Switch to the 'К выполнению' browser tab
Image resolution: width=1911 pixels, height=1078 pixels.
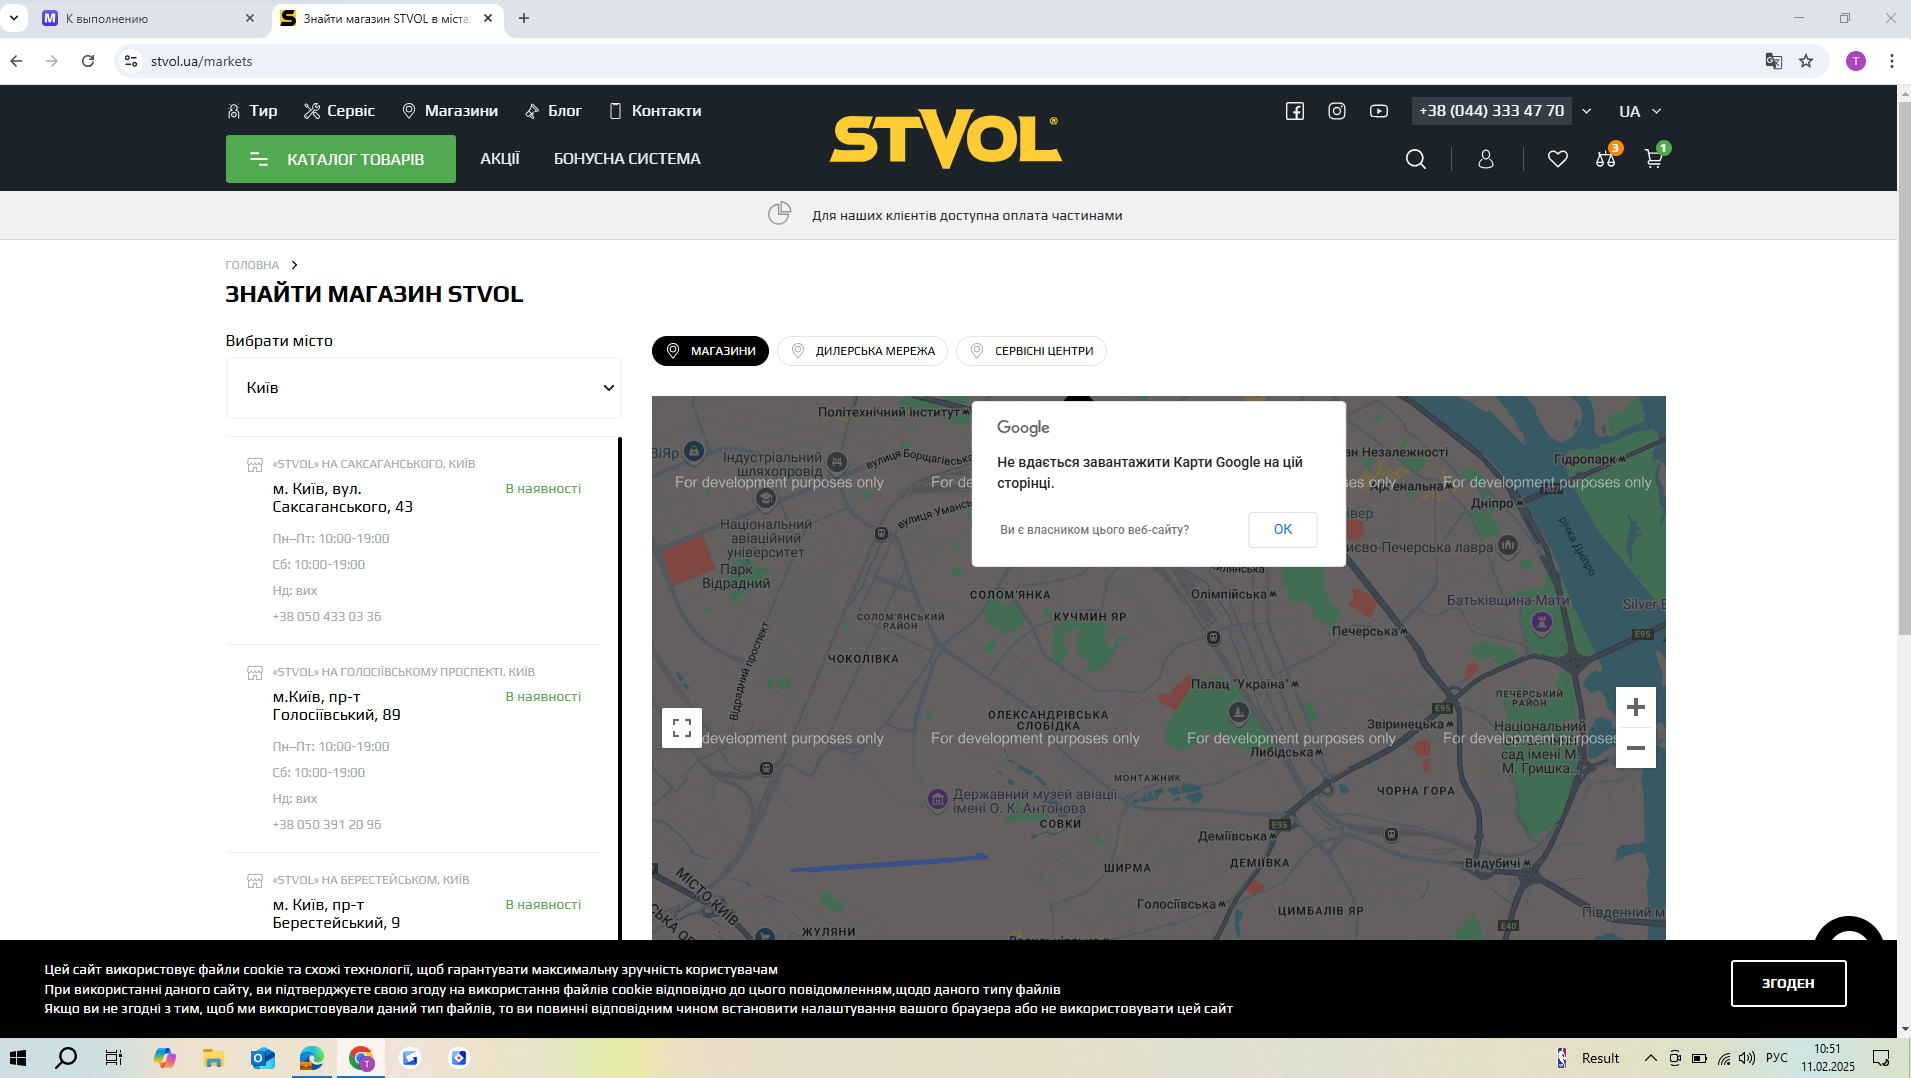[x=148, y=19]
